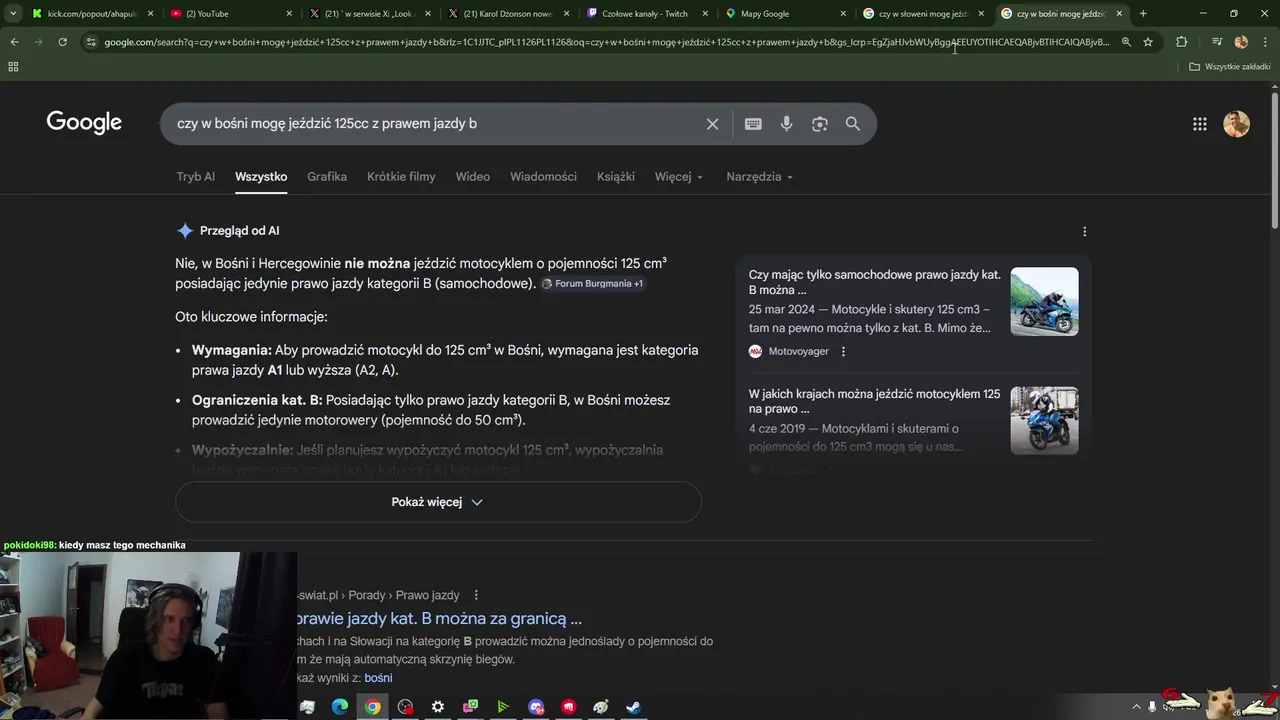Clear the search query with the X icon
Image resolution: width=1280 pixels, height=720 pixels.
[712, 124]
